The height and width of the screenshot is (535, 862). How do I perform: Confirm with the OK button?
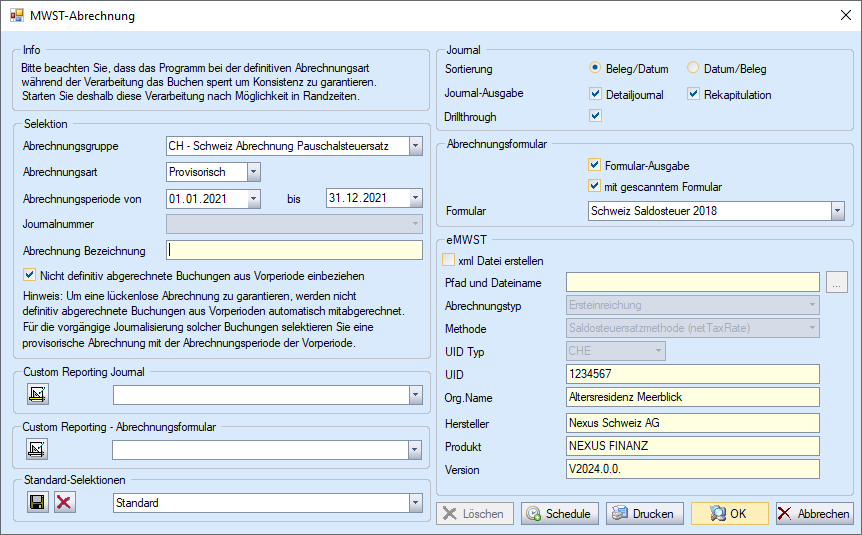729,514
